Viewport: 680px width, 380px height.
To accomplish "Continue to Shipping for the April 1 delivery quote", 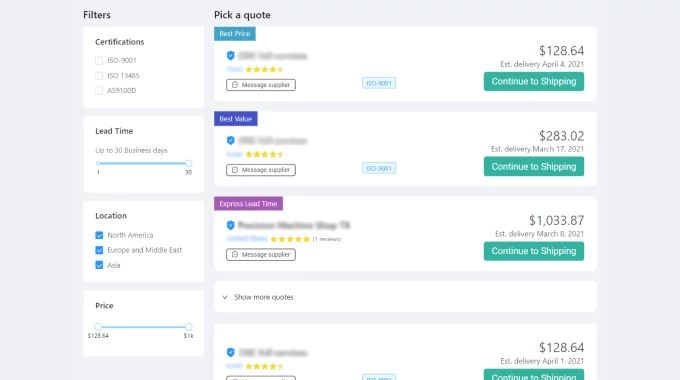I will click(x=534, y=375).
